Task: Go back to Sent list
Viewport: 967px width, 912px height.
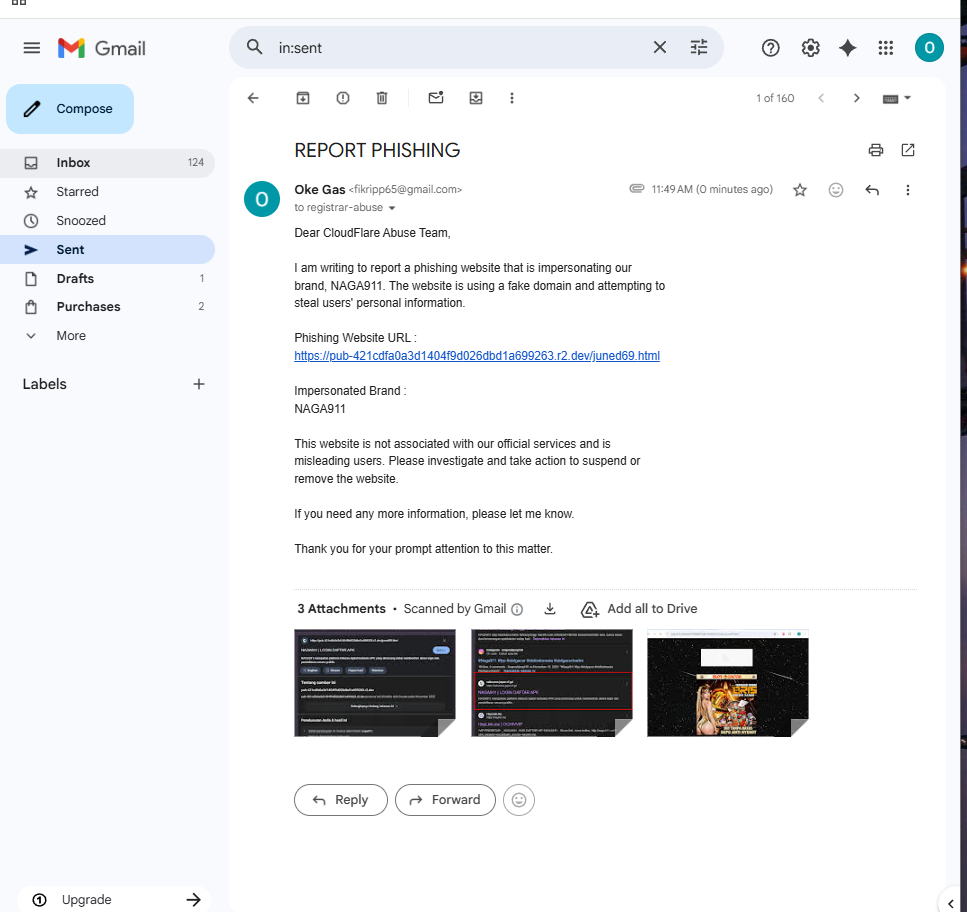Action: (253, 98)
